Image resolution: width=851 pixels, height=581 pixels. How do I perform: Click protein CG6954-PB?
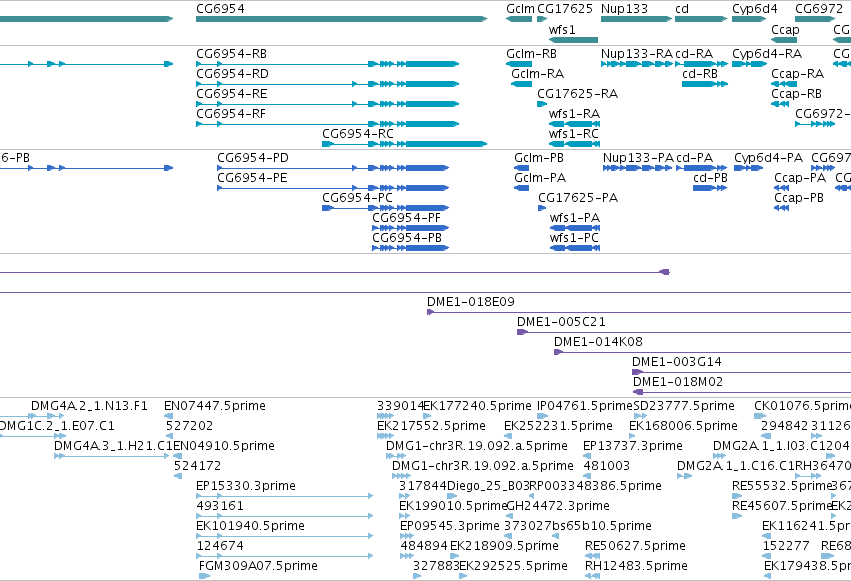point(410,248)
